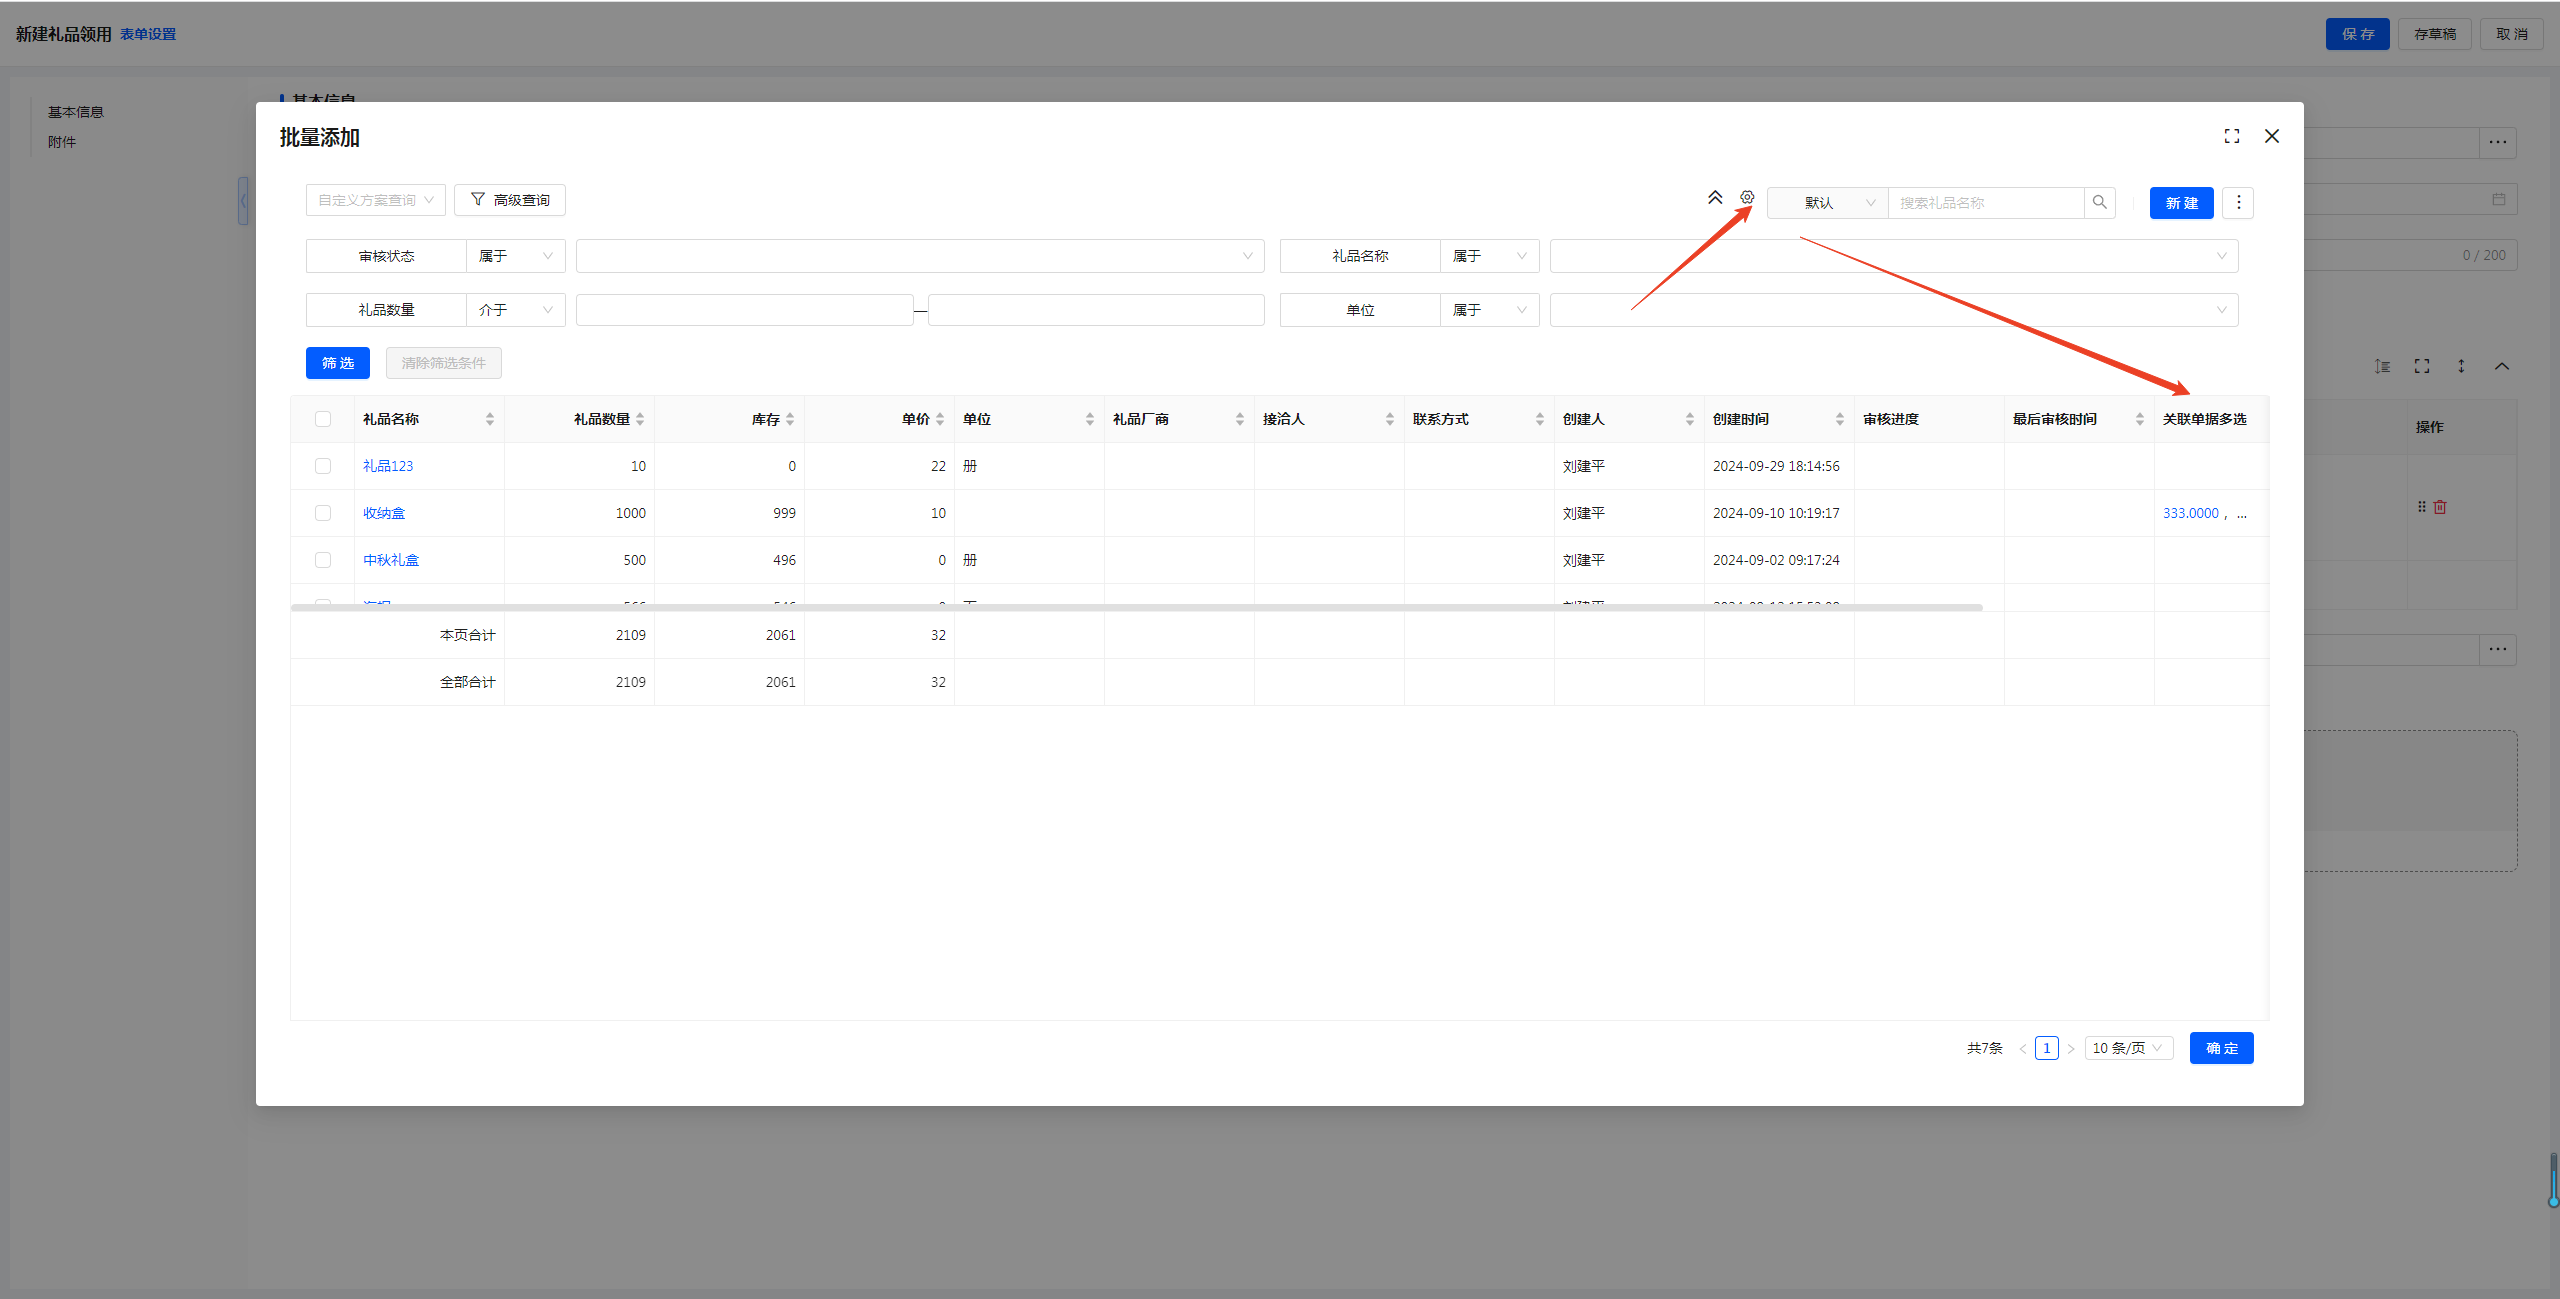Image resolution: width=2560 pixels, height=1299 pixels.
Task: Focus the gift quantity minimum field
Action: pyautogui.click(x=745, y=310)
